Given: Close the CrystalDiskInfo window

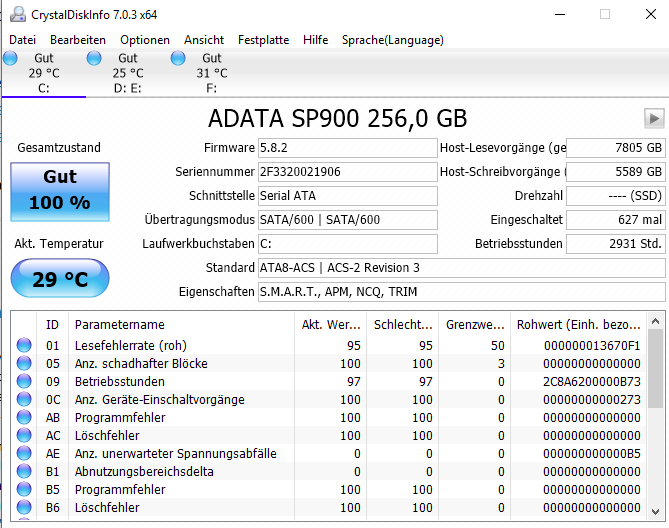Looking at the screenshot, I should (x=651, y=14).
